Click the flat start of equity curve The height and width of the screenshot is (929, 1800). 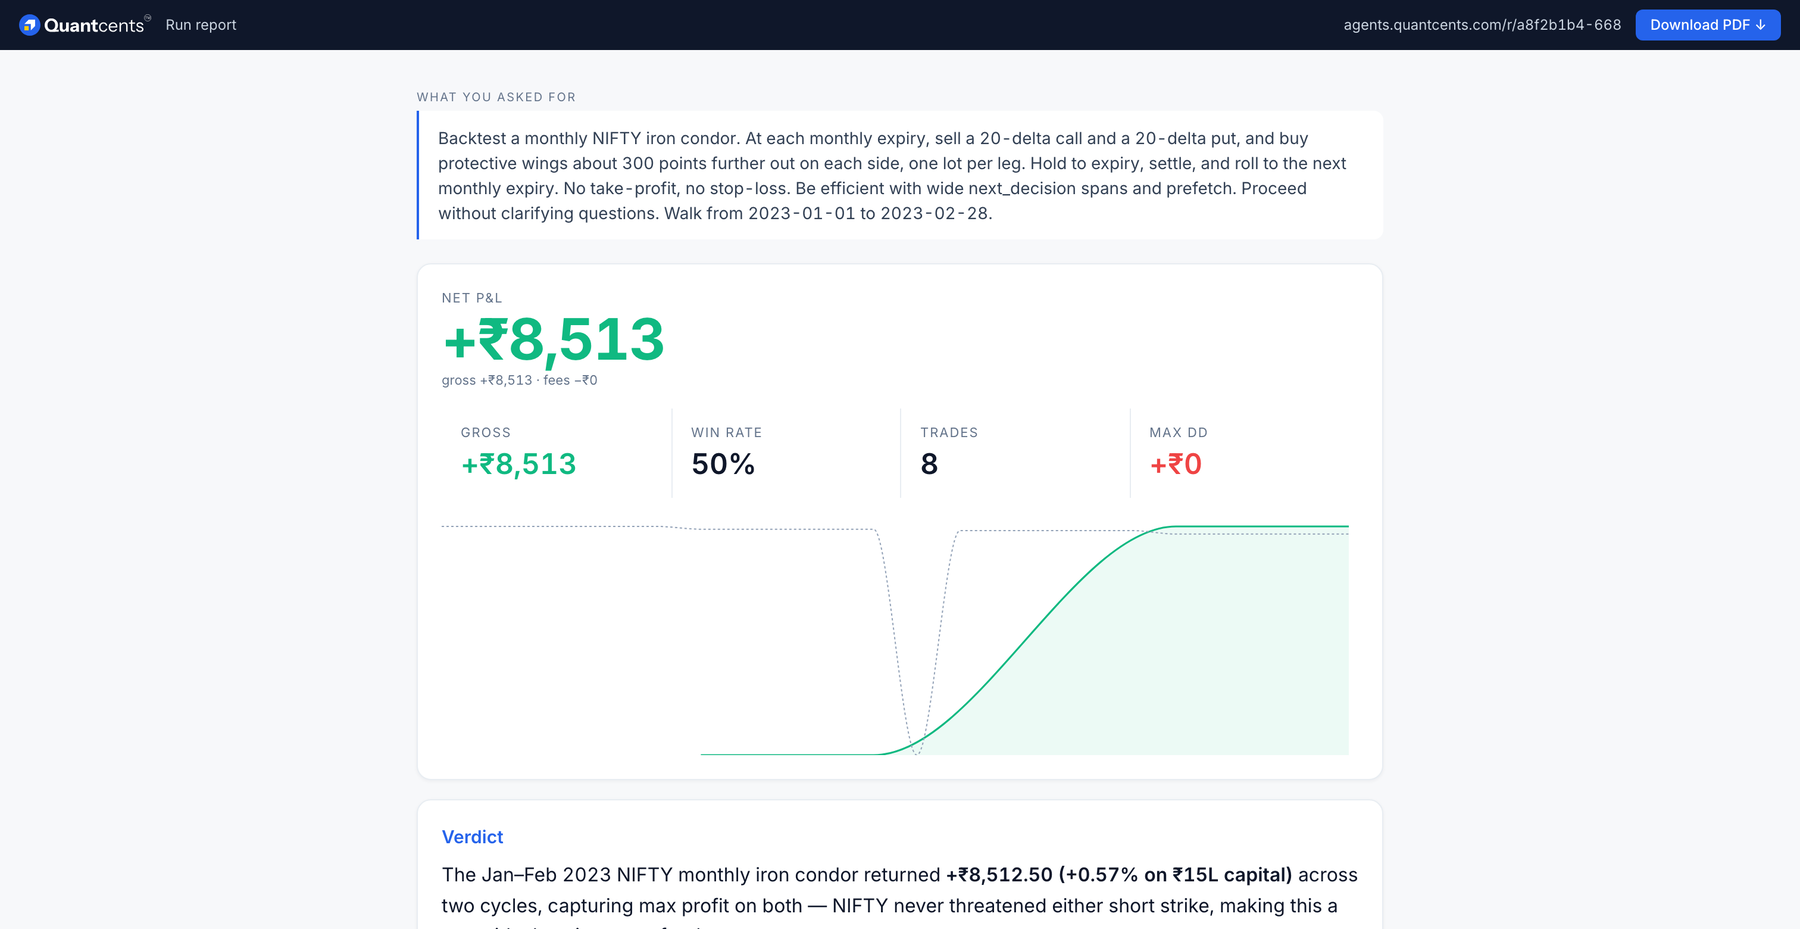click(790, 754)
